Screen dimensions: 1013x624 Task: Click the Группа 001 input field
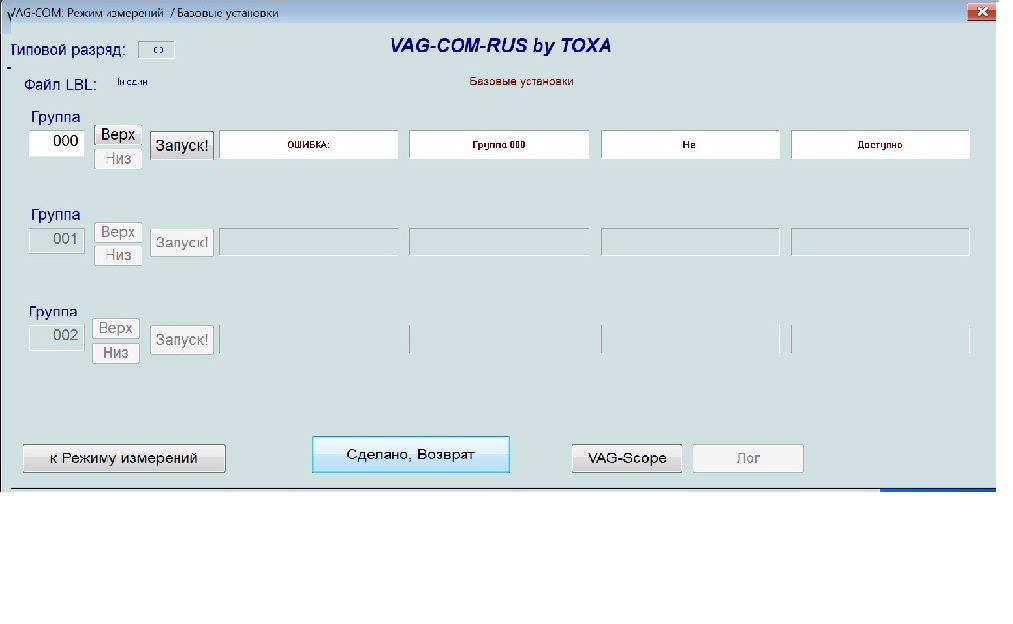(57, 240)
